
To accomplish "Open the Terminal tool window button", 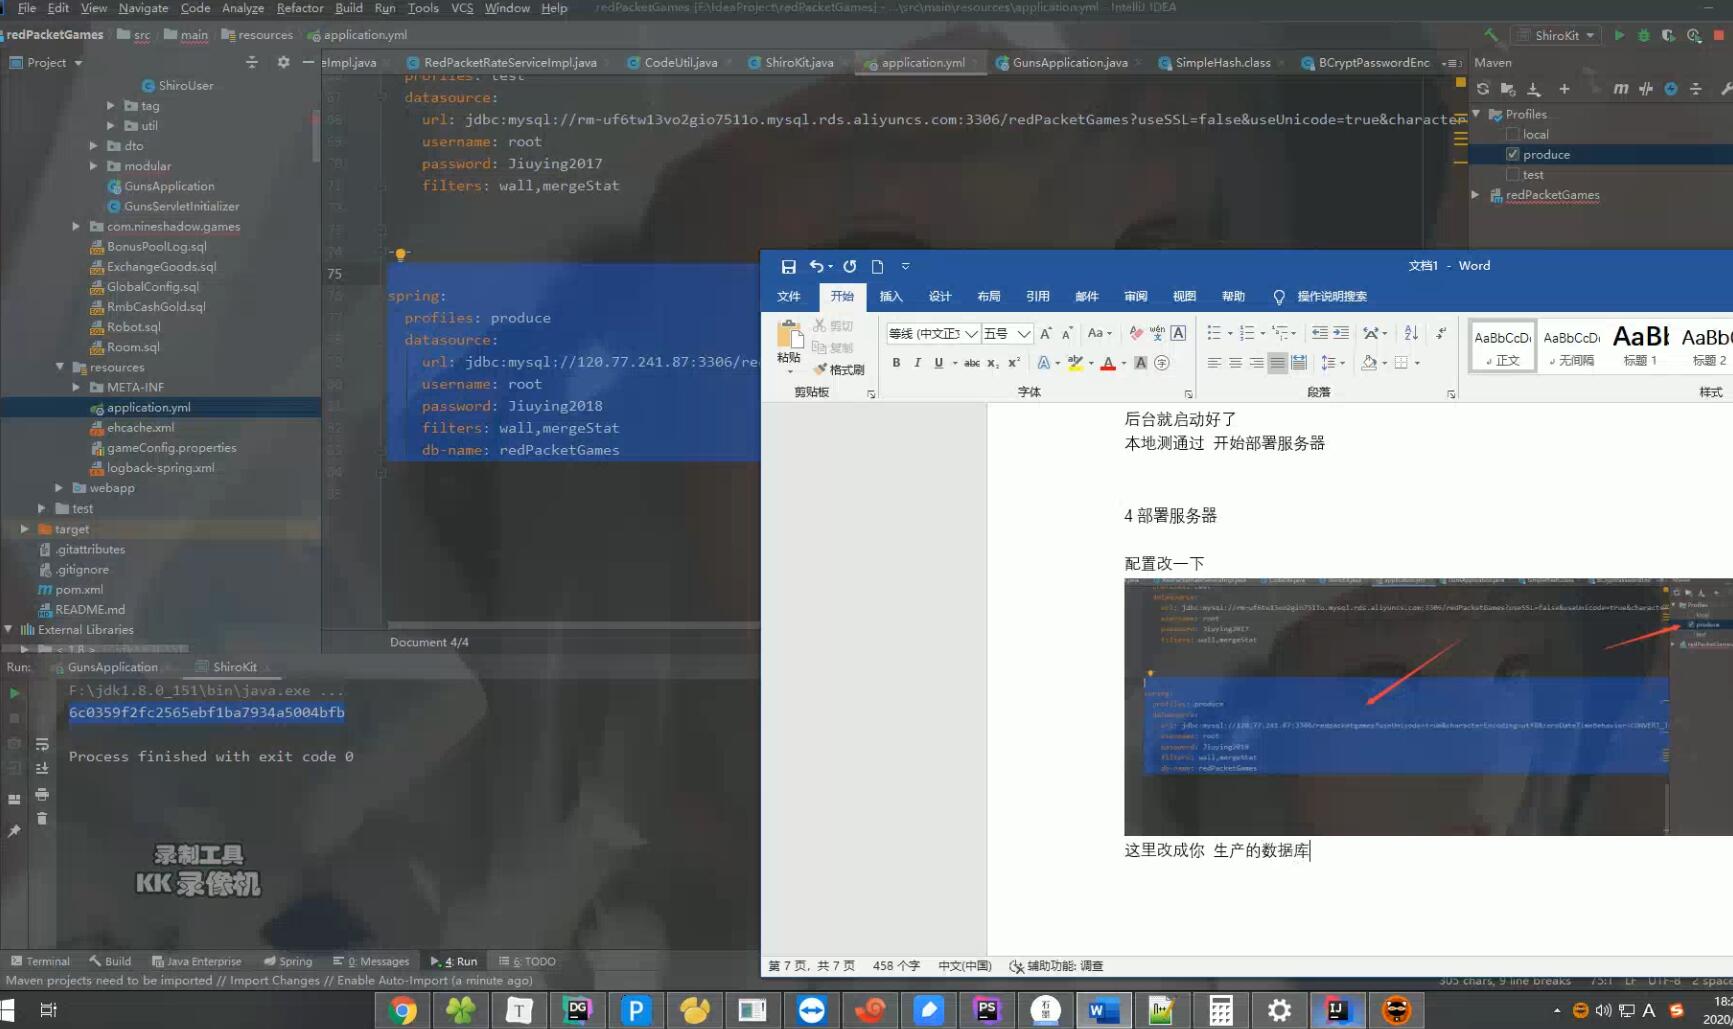I will [x=40, y=961].
